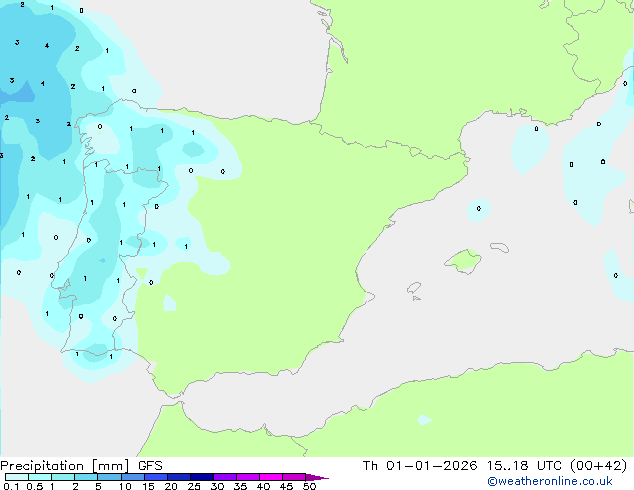Click the legend value '50'

309,486
